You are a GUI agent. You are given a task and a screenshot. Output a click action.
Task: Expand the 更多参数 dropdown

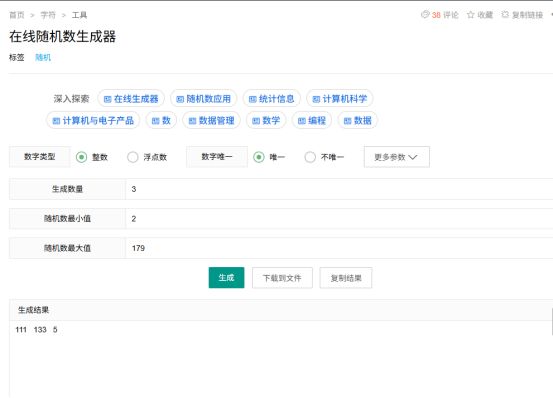pyautogui.click(x=397, y=157)
